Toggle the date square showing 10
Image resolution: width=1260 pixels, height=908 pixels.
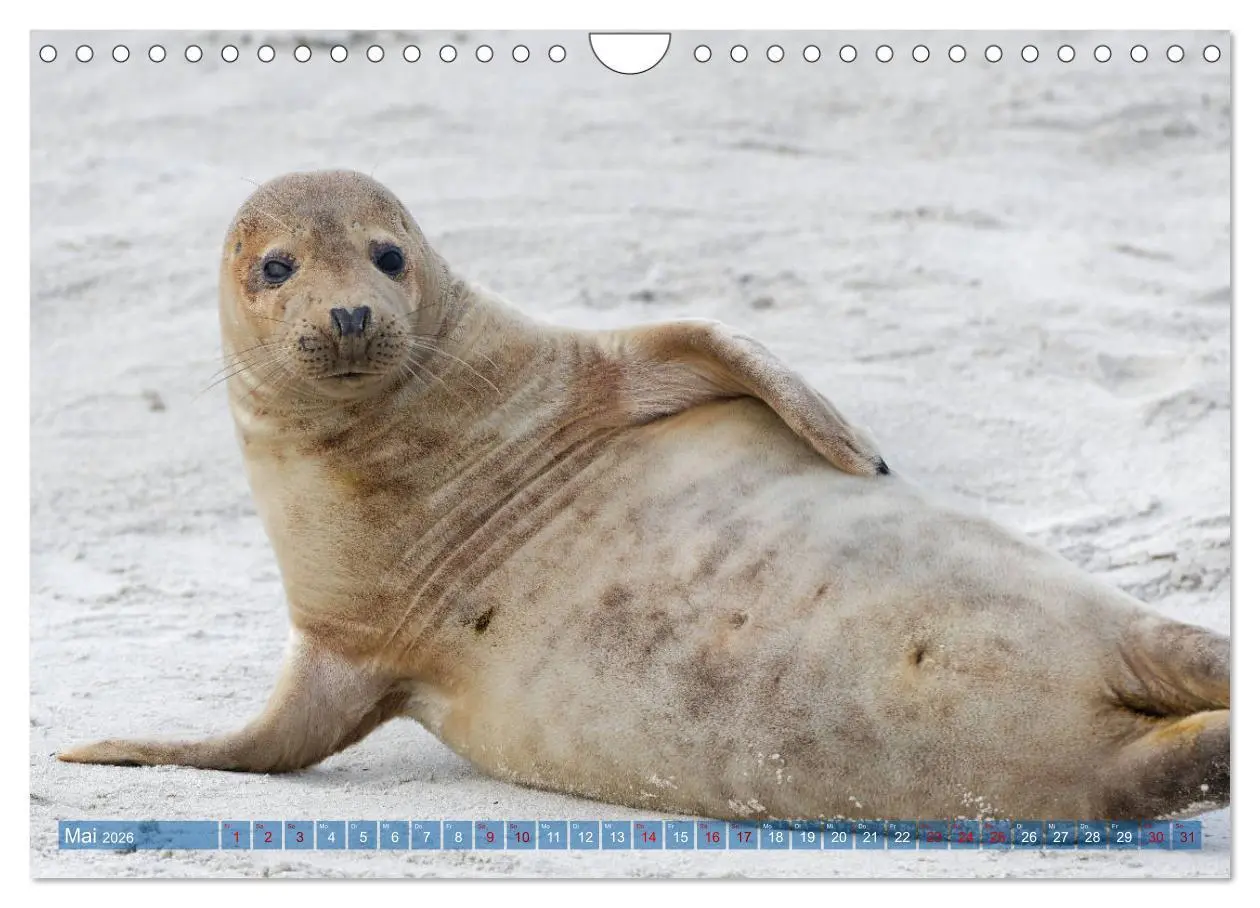click(521, 838)
